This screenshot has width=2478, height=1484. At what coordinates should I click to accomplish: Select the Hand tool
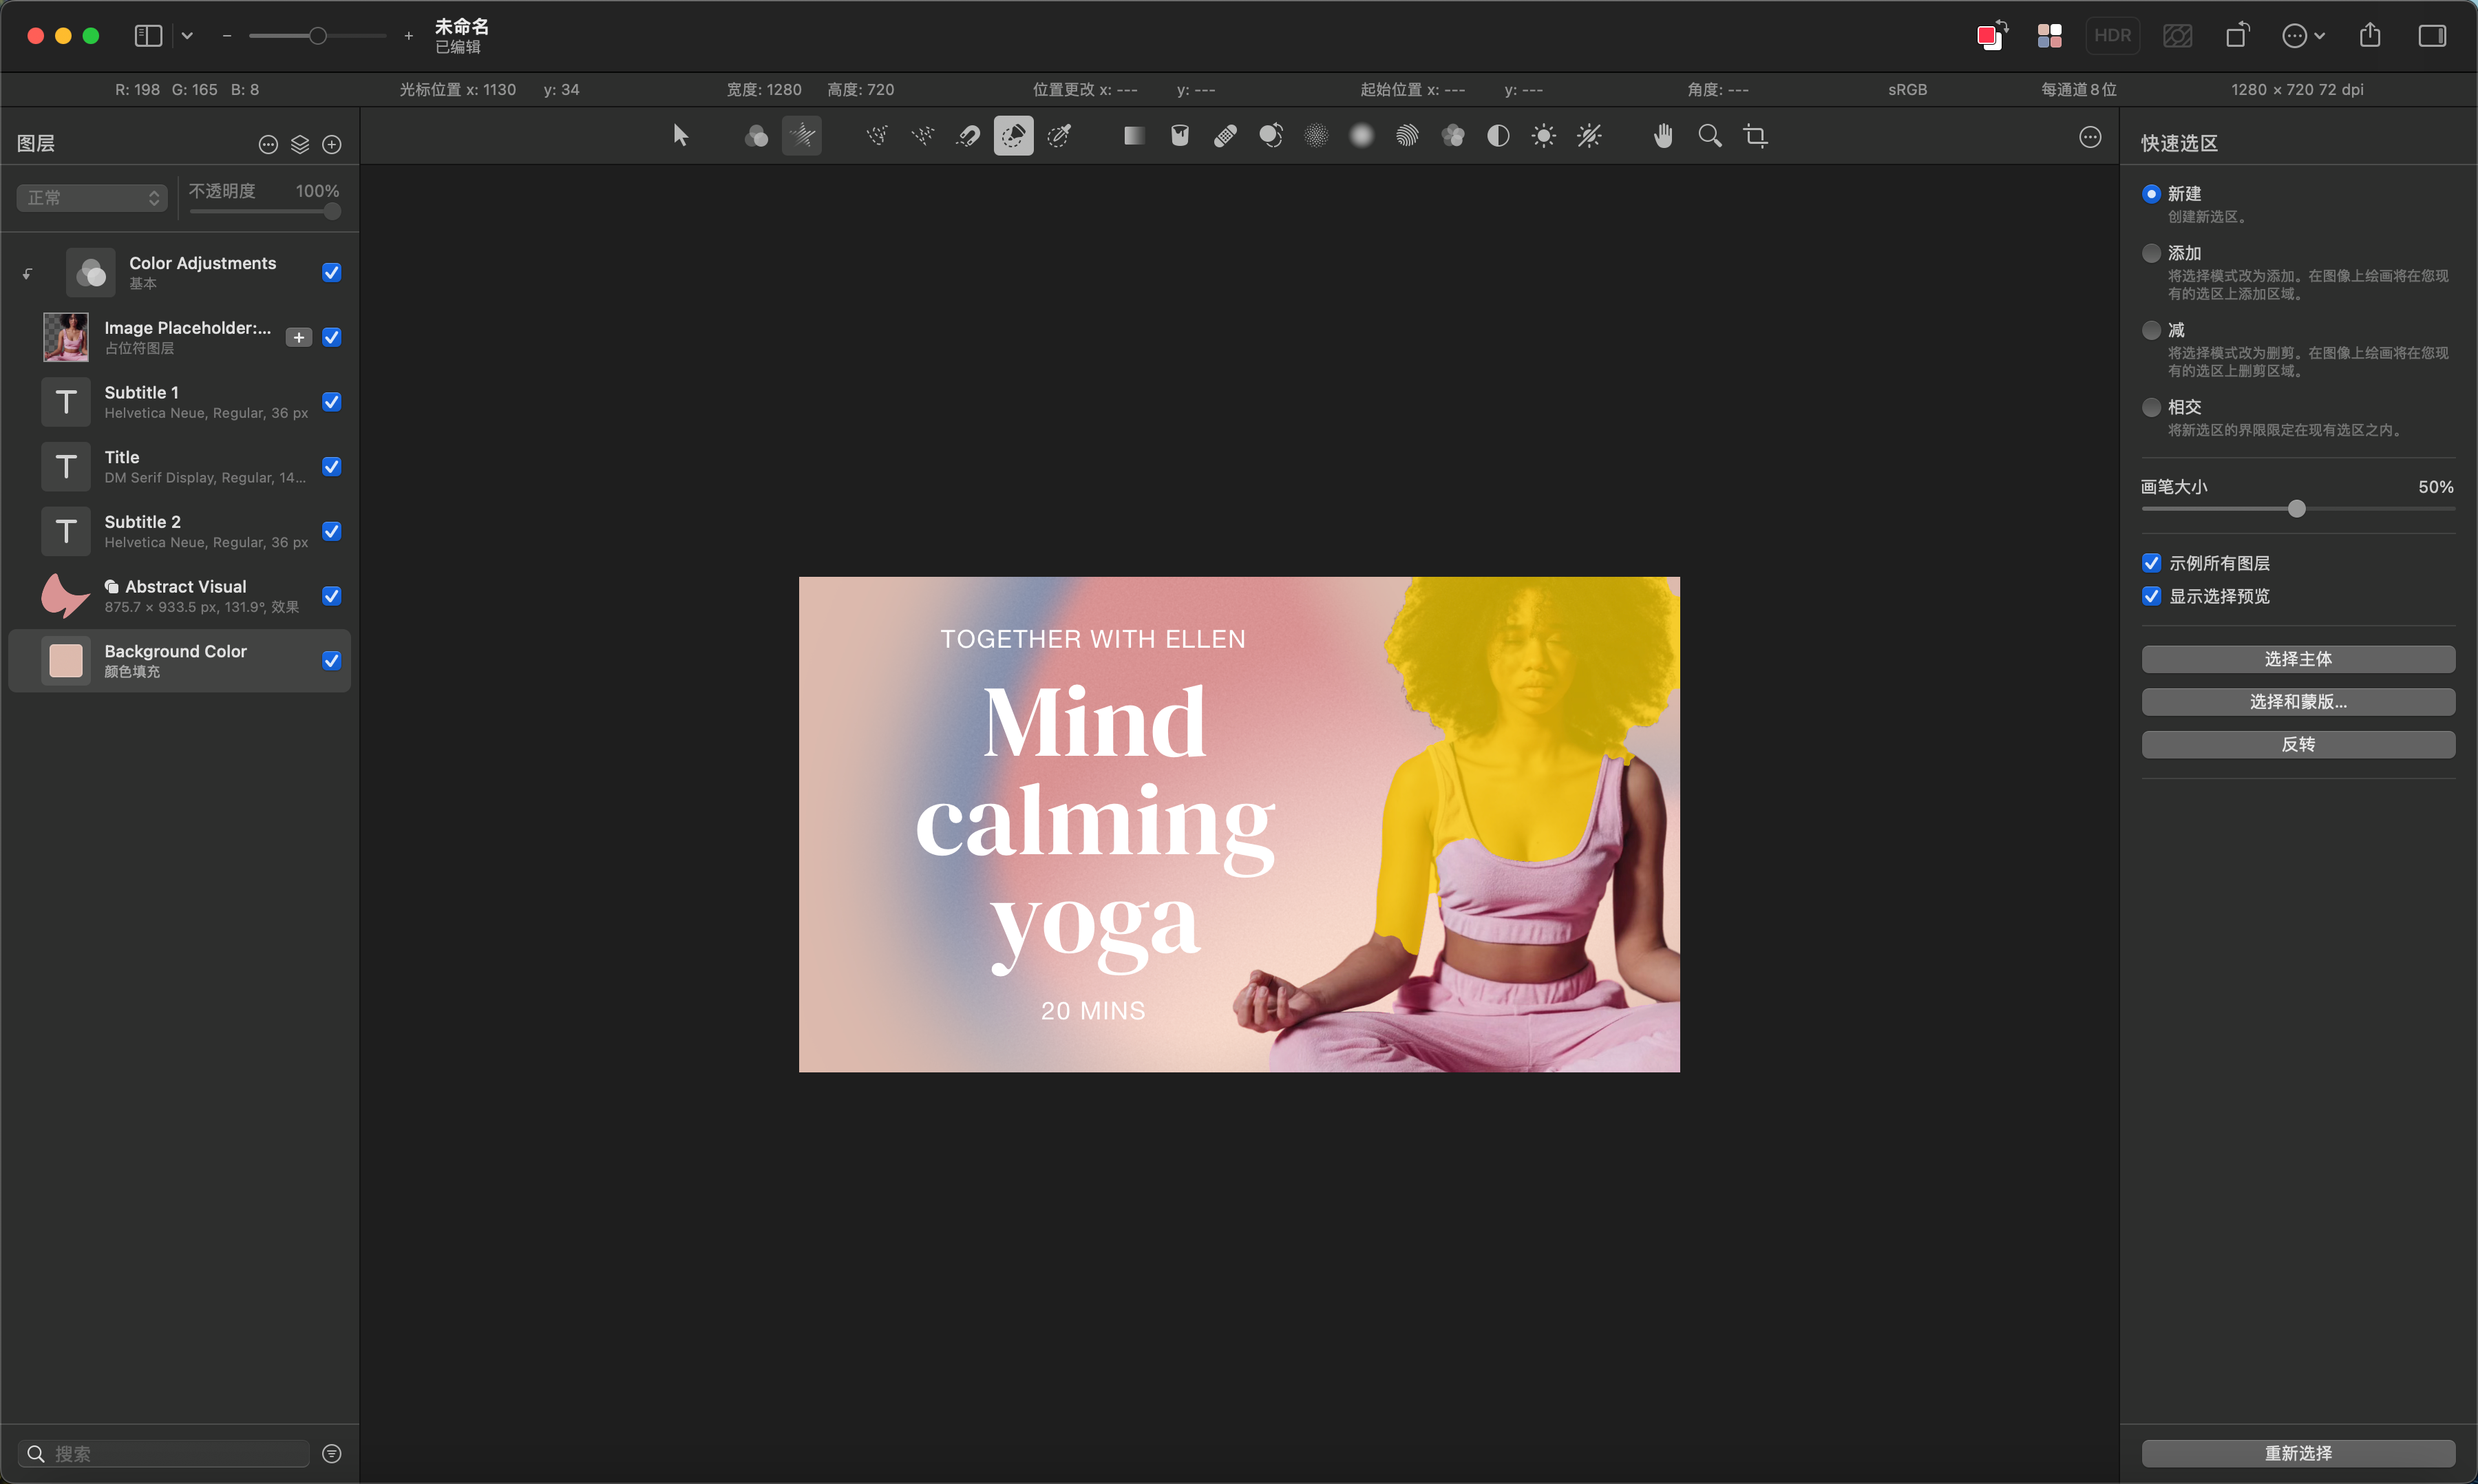pos(1664,135)
